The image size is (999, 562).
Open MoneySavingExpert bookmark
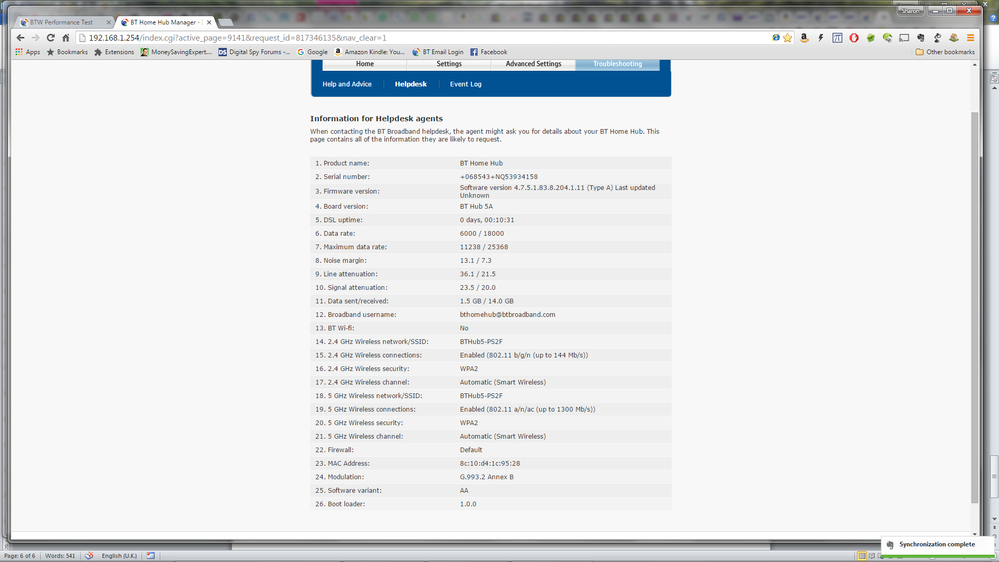[176, 52]
